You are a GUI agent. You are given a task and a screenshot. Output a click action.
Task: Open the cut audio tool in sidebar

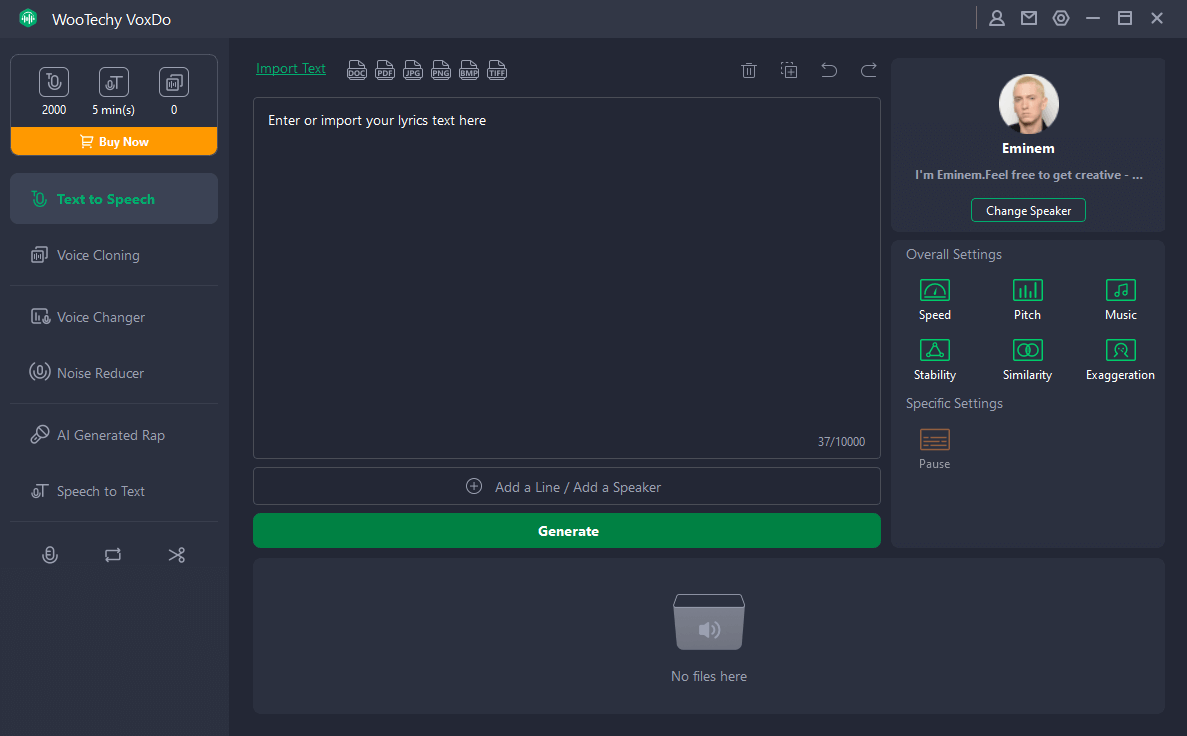[x=177, y=555]
